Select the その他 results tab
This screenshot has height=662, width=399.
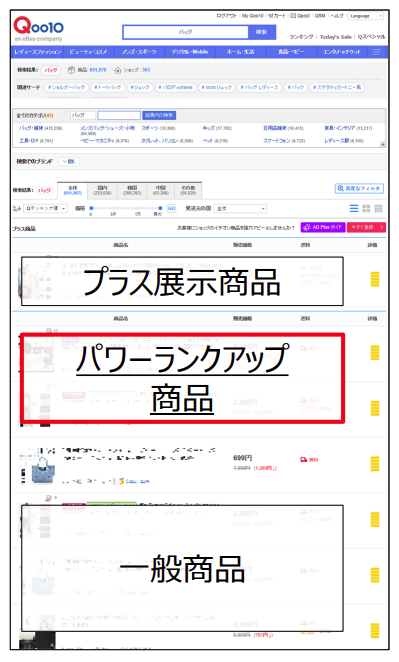tap(188, 190)
